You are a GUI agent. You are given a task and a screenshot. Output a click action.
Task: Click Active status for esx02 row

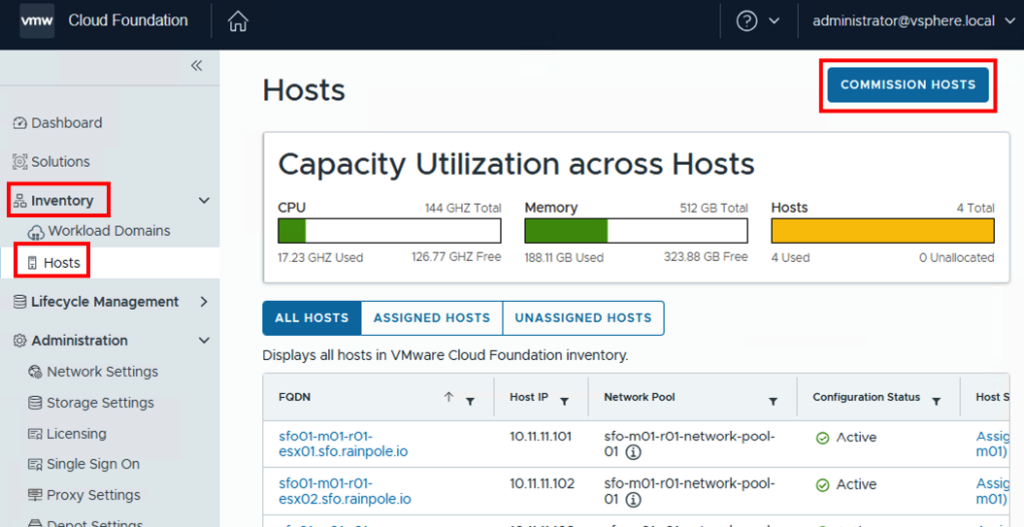(846, 485)
